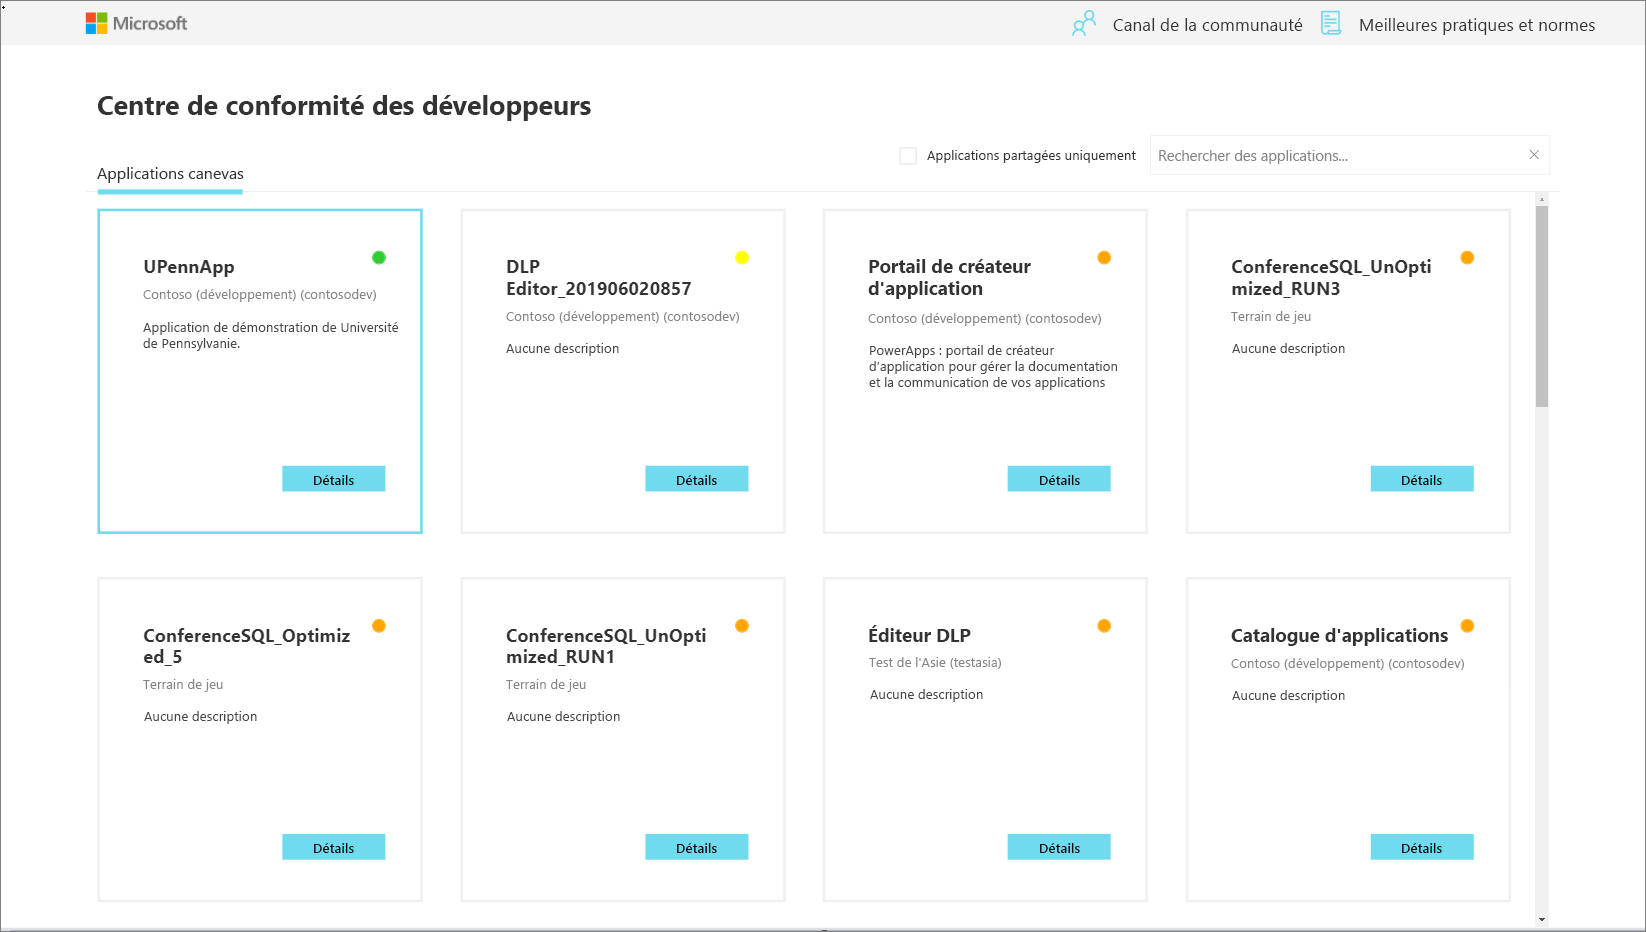Clear the search box with the X icon

pyautogui.click(x=1534, y=154)
